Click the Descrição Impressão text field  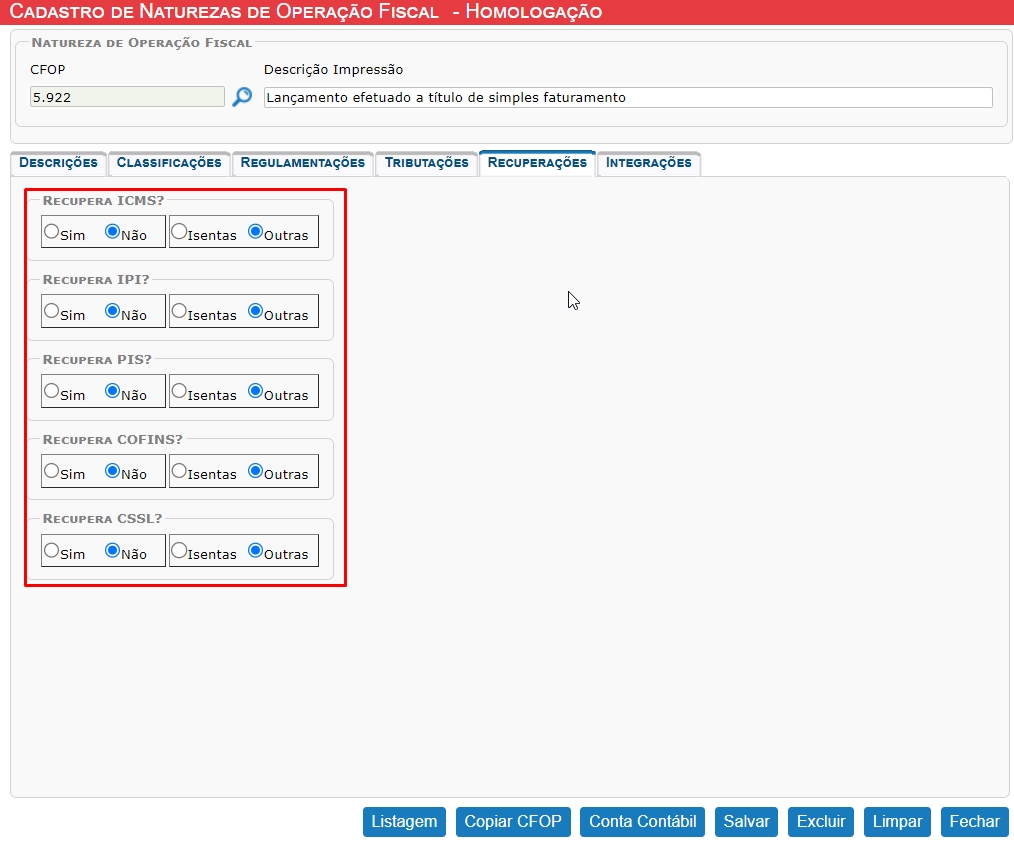pyautogui.click(x=628, y=97)
